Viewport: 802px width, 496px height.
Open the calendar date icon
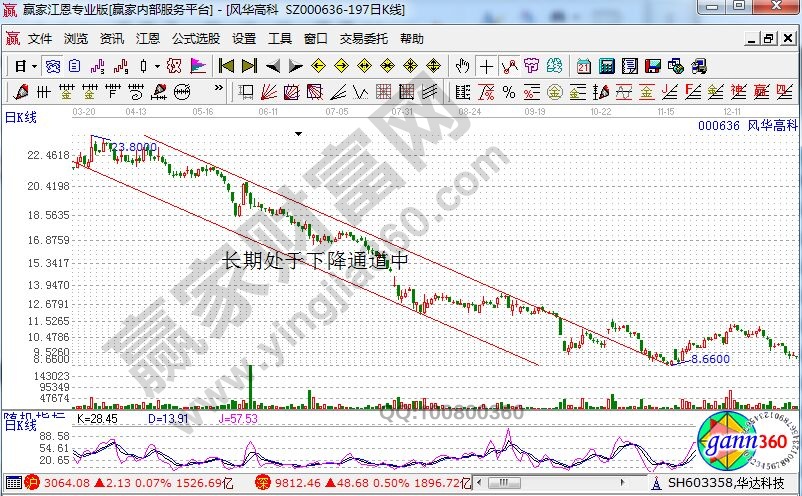pos(584,66)
